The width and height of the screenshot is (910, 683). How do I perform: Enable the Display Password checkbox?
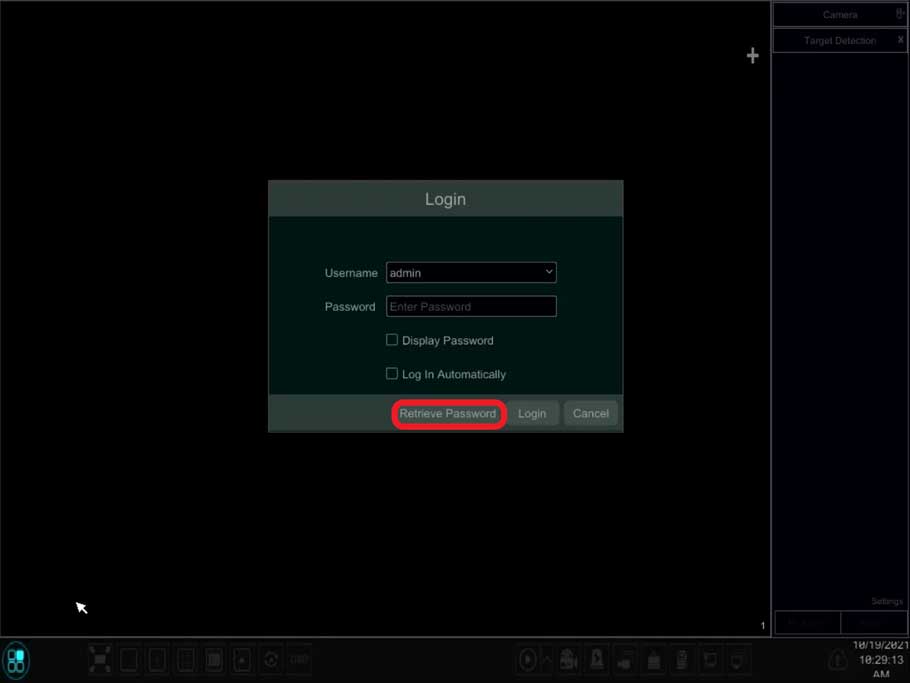(392, 340)
